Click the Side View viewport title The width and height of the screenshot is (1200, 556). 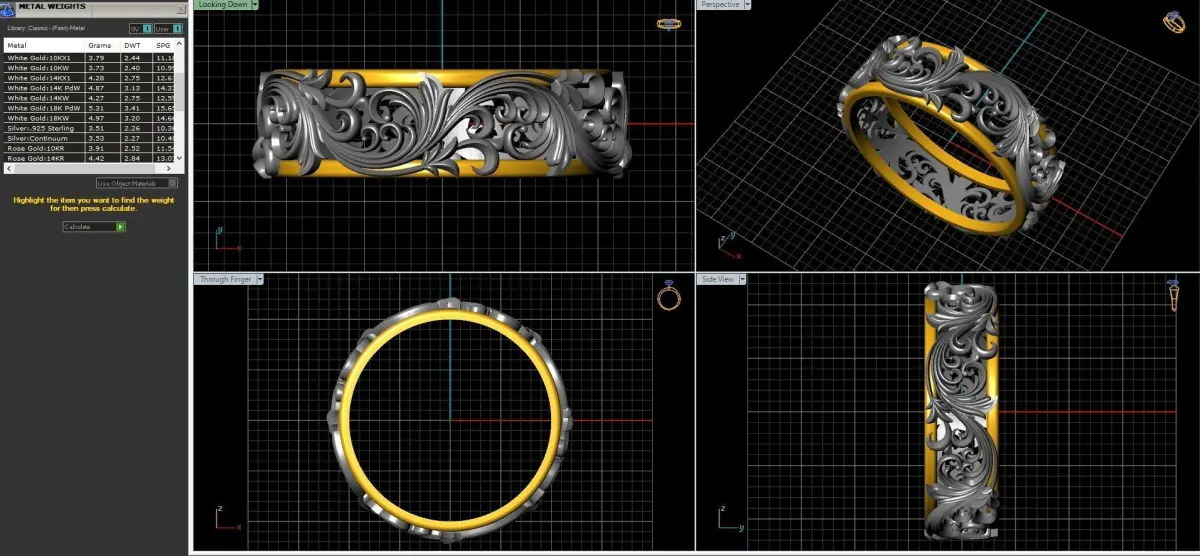point(717,279)
